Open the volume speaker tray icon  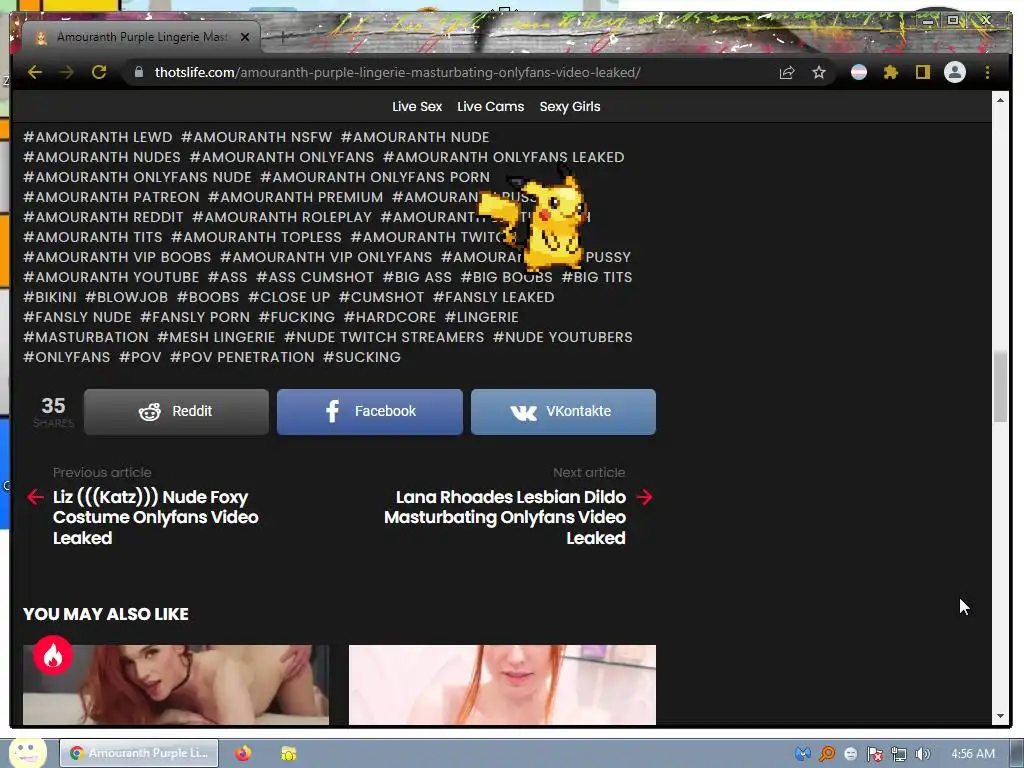[x=923, y=754]
